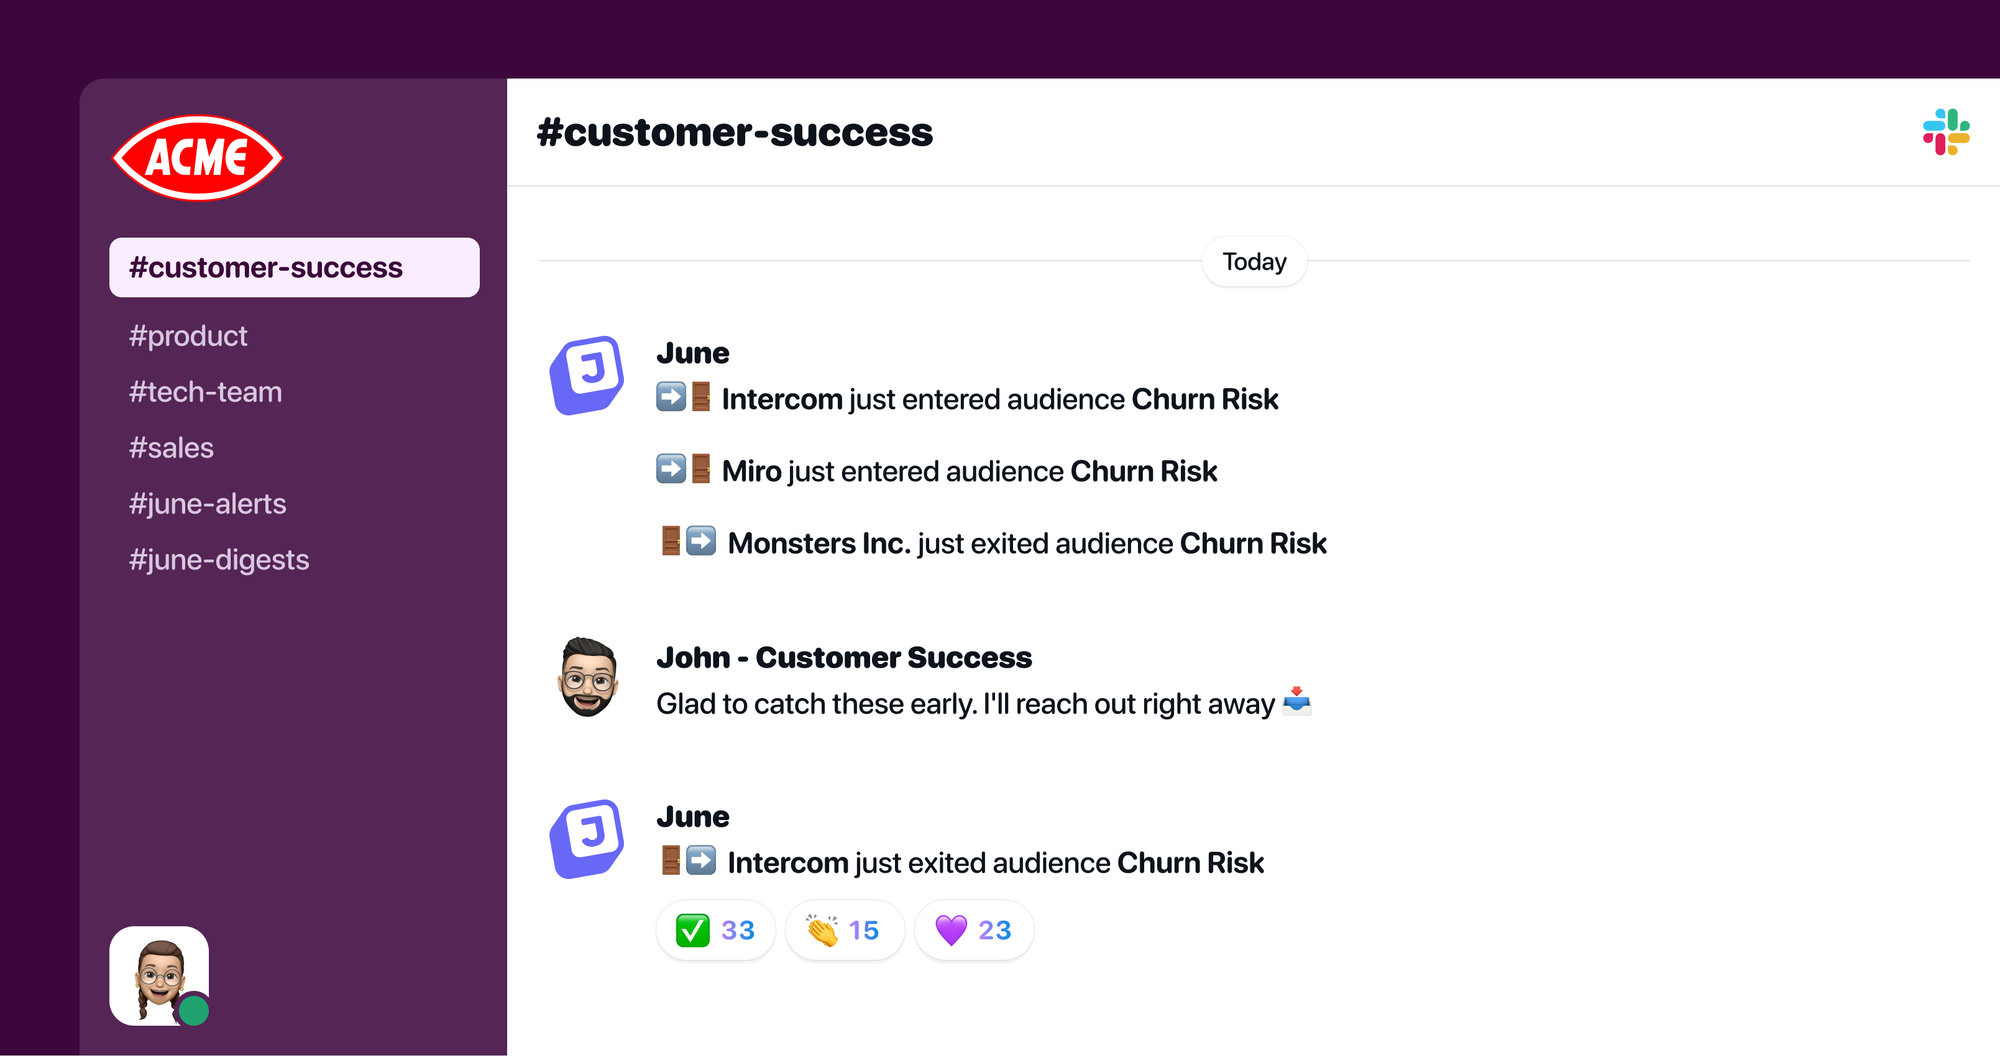Click the Monsters Inc. company name
This screenshot has height=1057, width=2000.
[x=819, y=543]
